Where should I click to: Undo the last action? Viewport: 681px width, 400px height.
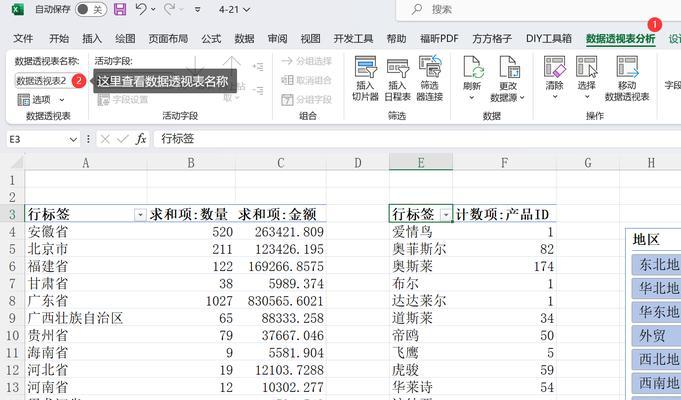[x=141, y=9]
